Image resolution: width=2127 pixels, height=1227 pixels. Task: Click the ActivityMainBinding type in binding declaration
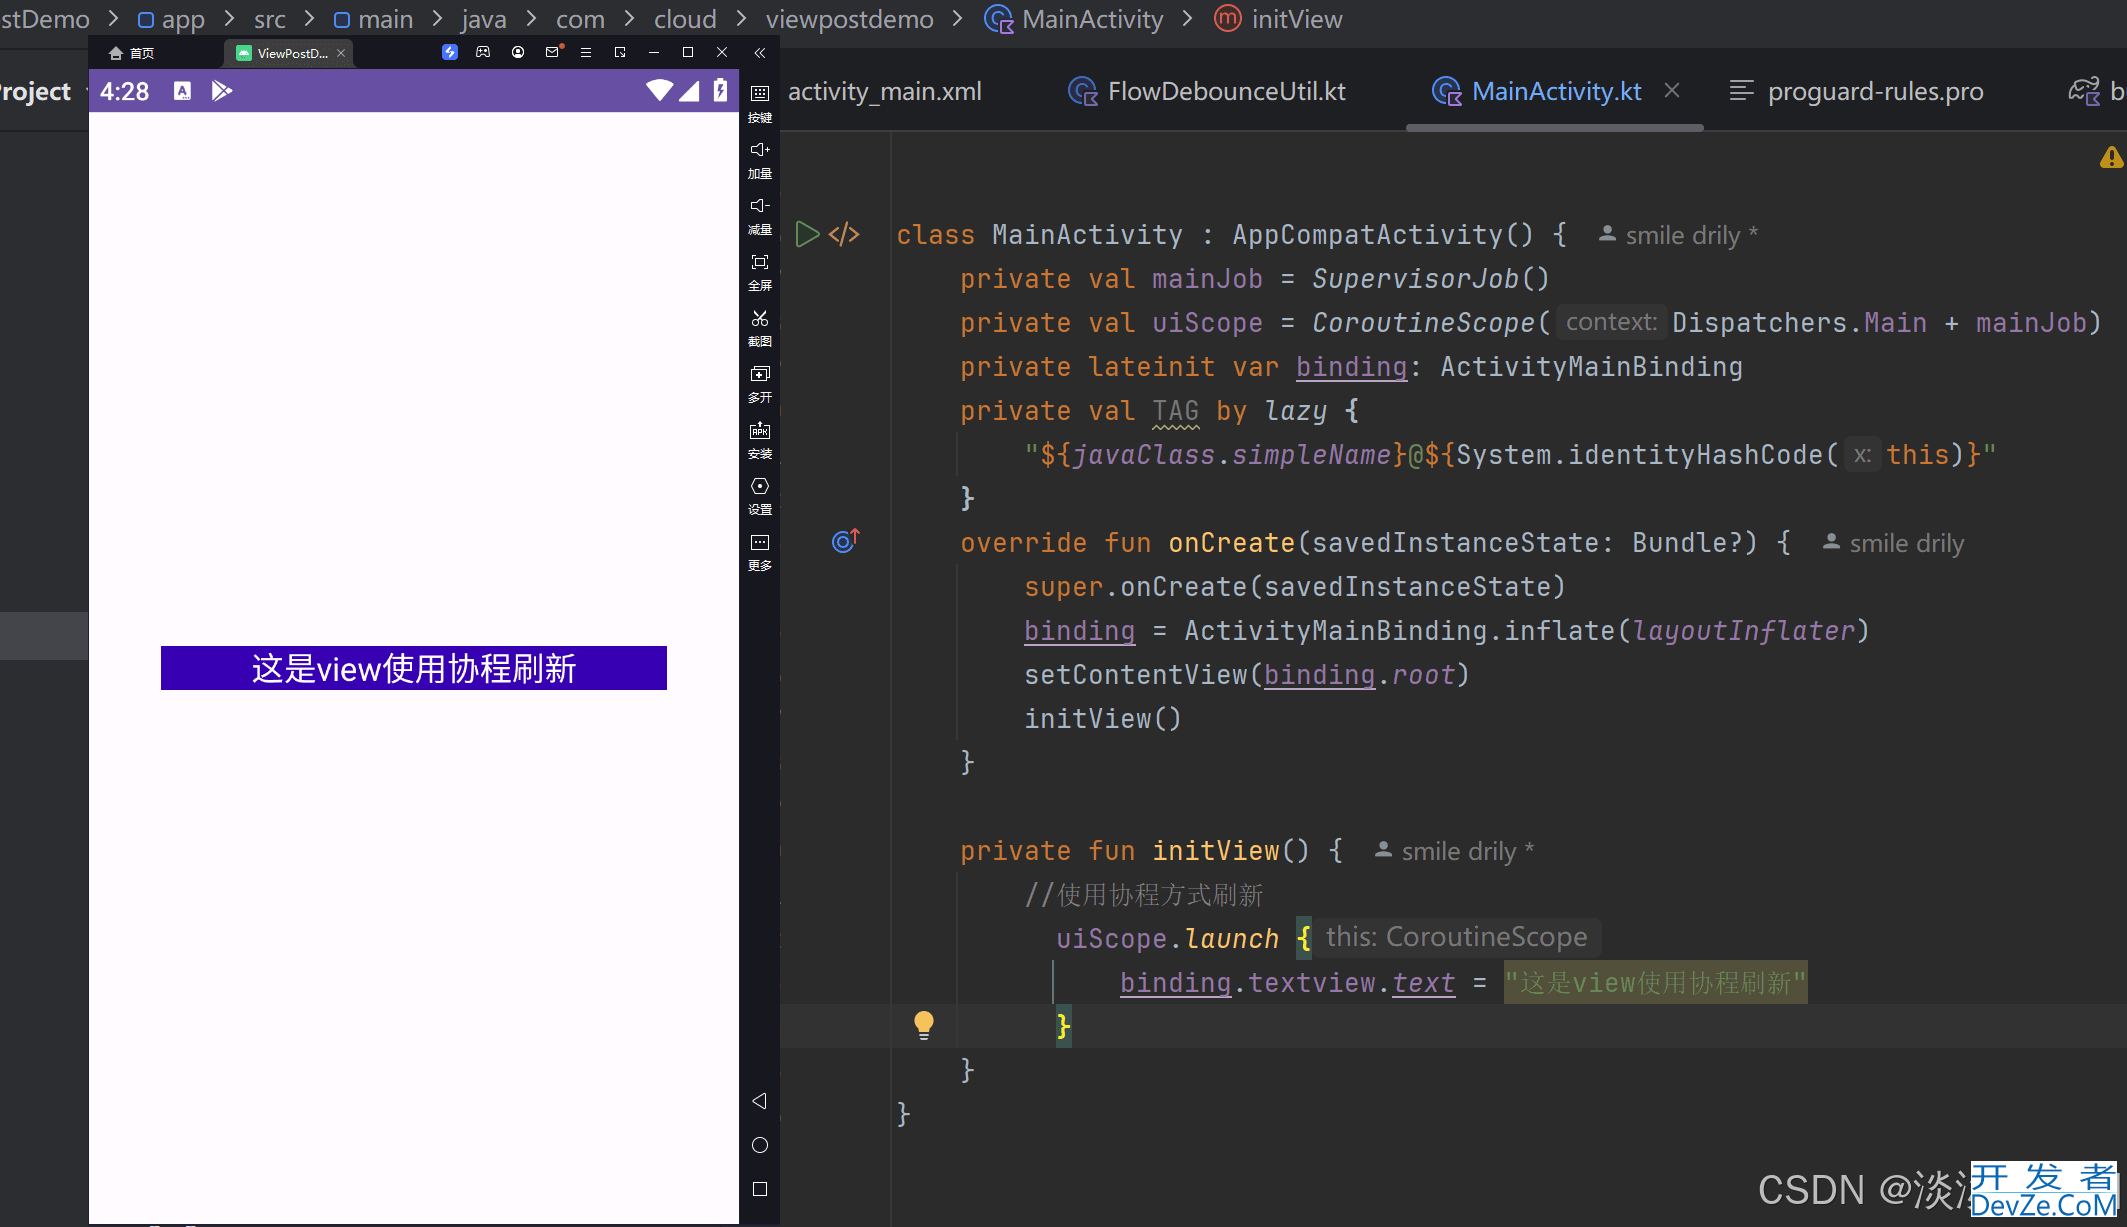(x=1591, y=367)
